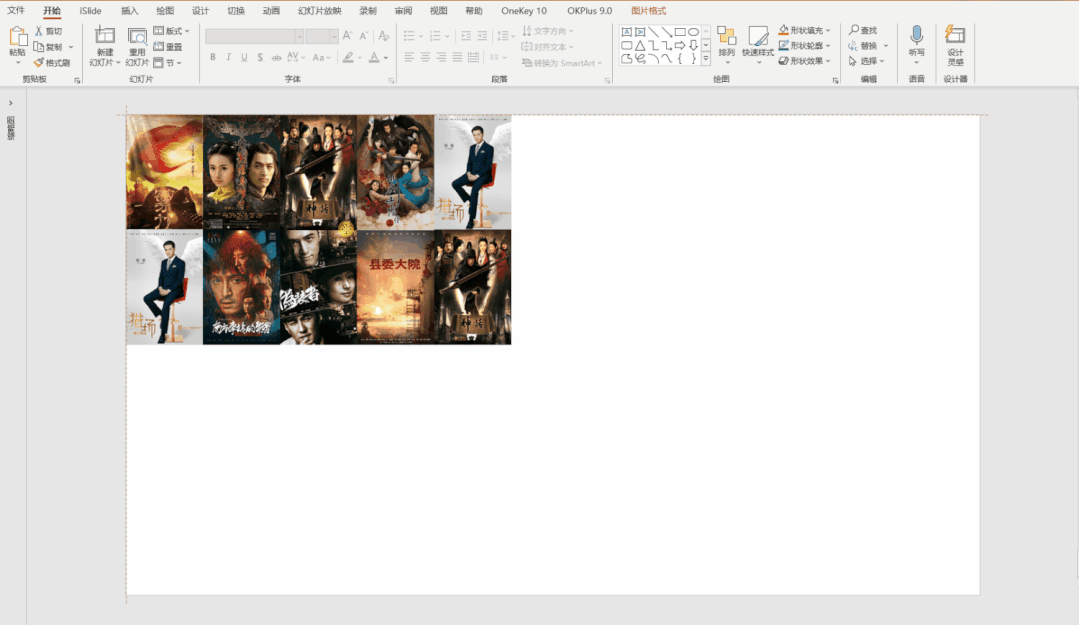Switch to the Picture Format (图片格式) tab
The image size is (1079, 625).
(648, 10)
